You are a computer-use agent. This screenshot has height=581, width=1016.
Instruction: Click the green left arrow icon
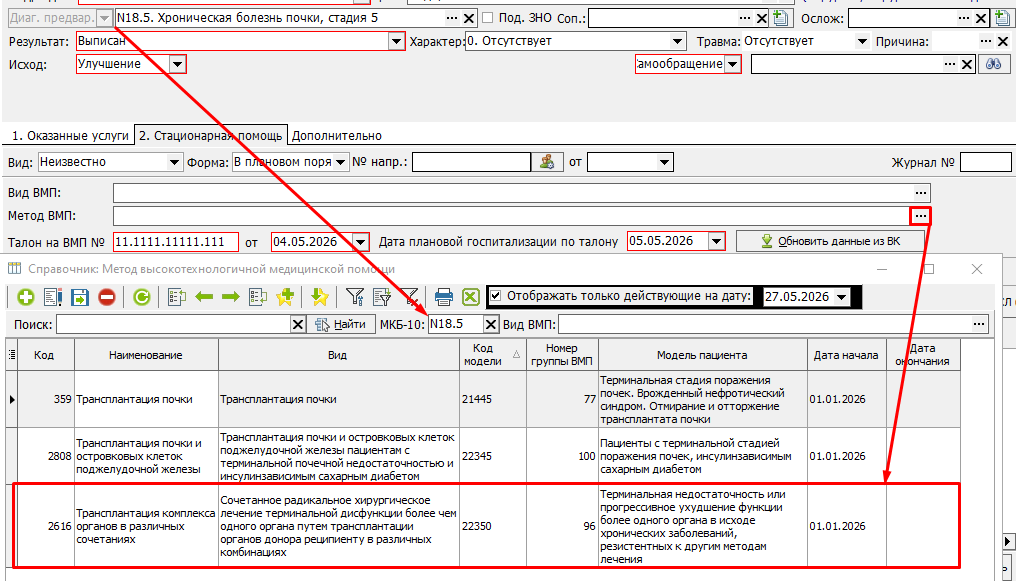[x=204, y=297]
